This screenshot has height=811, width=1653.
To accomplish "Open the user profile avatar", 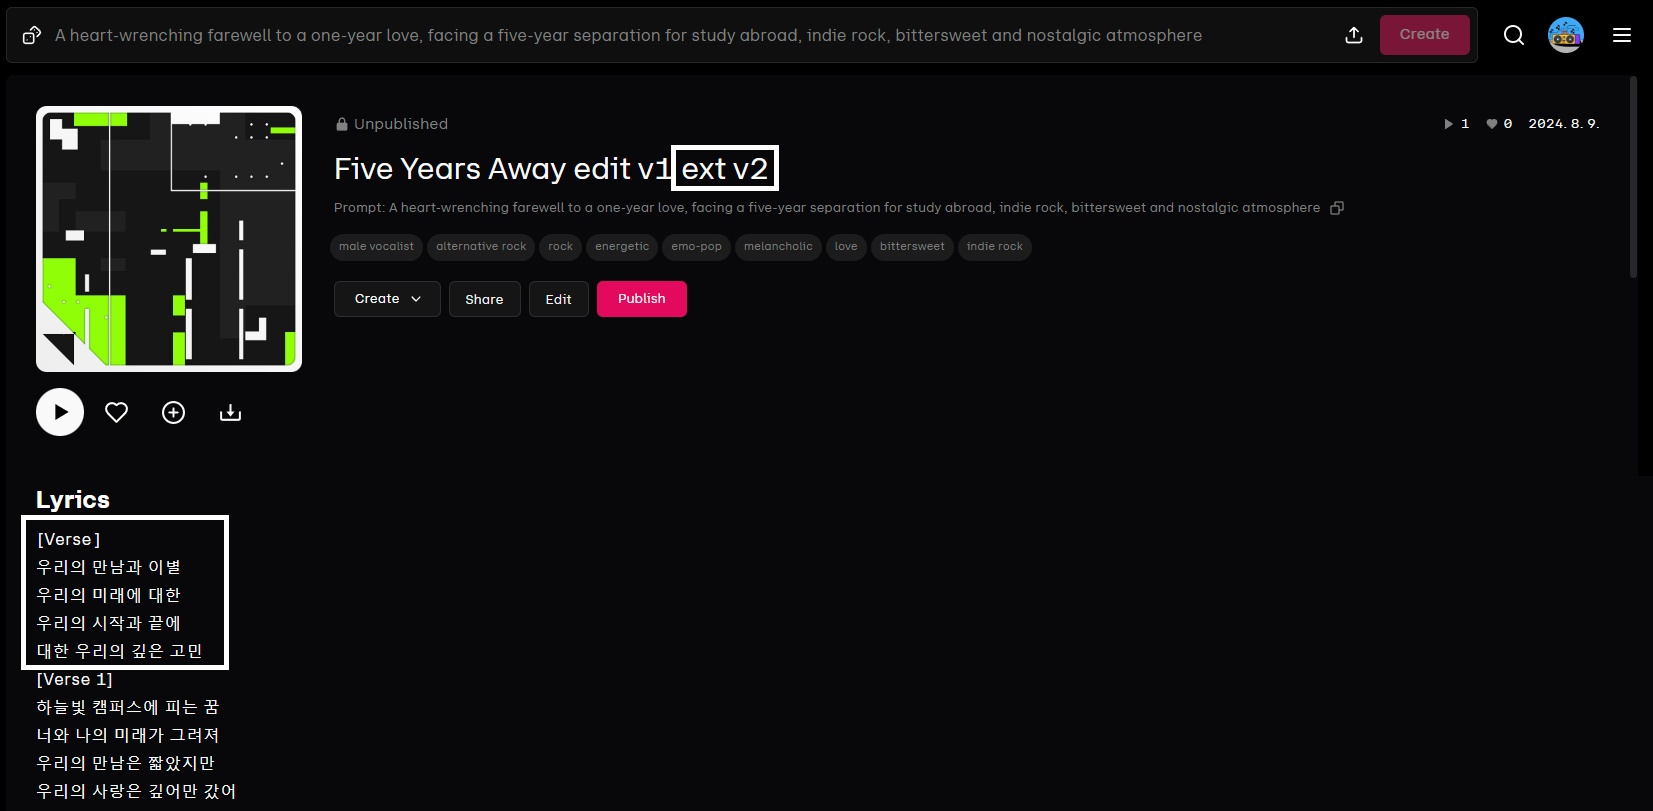I will (1565, 35).
